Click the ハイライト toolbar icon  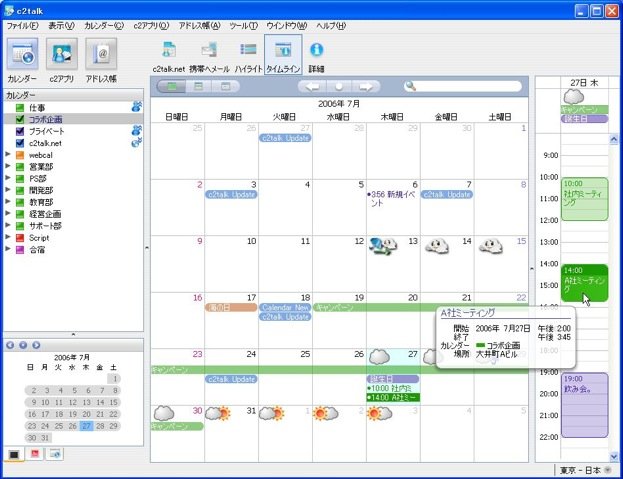[x=248, y=50]
